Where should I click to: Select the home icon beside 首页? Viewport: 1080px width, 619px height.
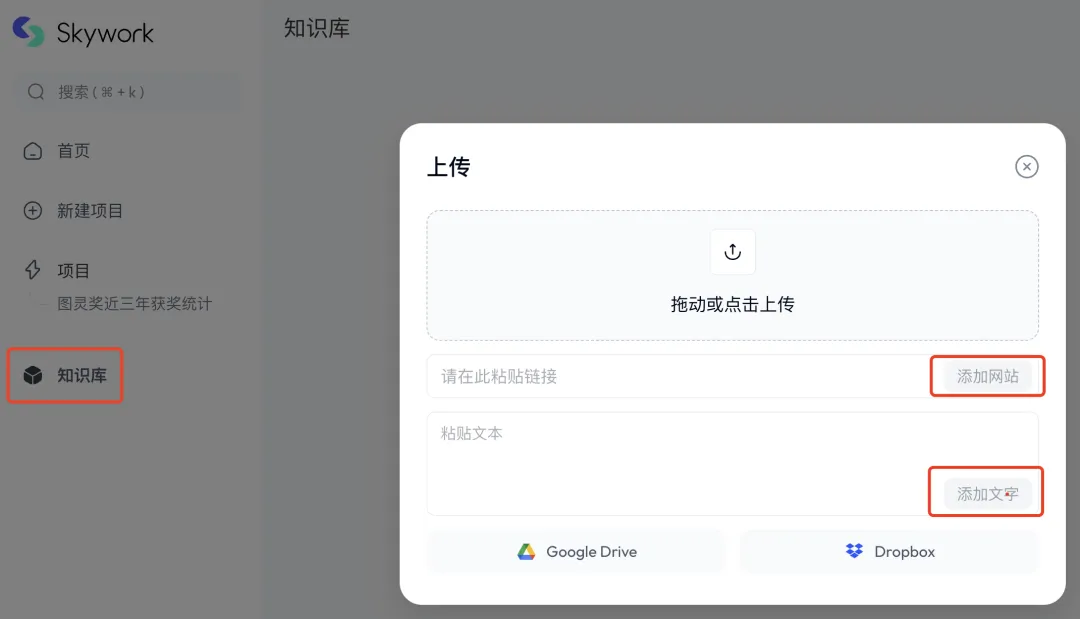(34, 151)
